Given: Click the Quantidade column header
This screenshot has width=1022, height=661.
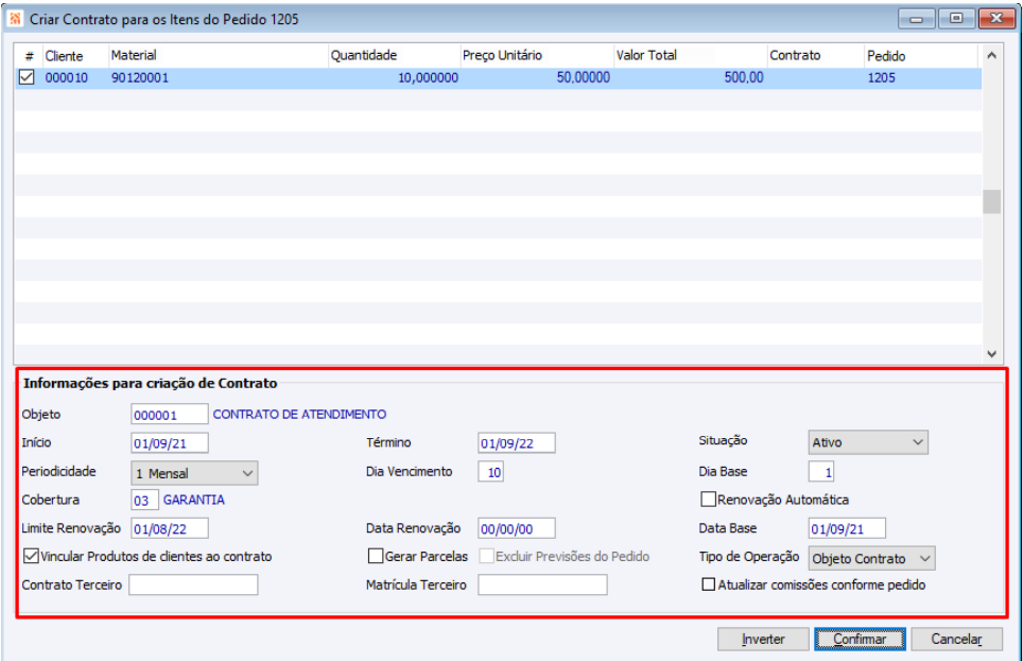Looking at the screenshot, I should 394,56.
